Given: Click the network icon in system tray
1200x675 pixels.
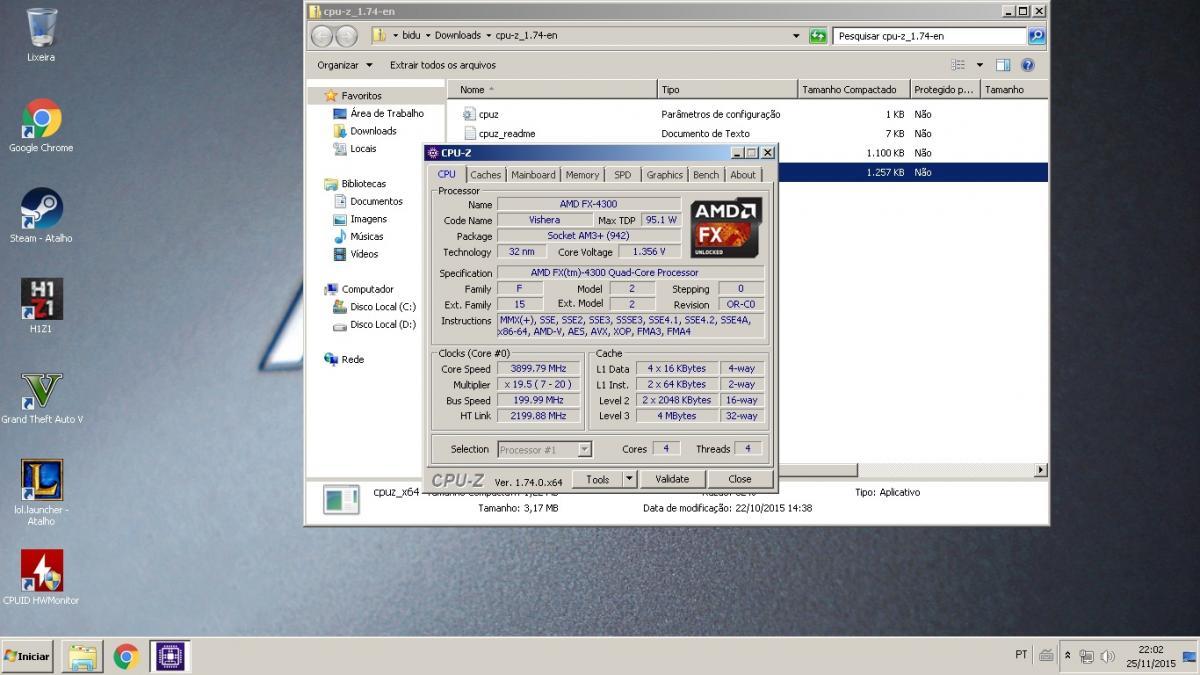Looking at the screenshot, I should tap(1086, 656).
